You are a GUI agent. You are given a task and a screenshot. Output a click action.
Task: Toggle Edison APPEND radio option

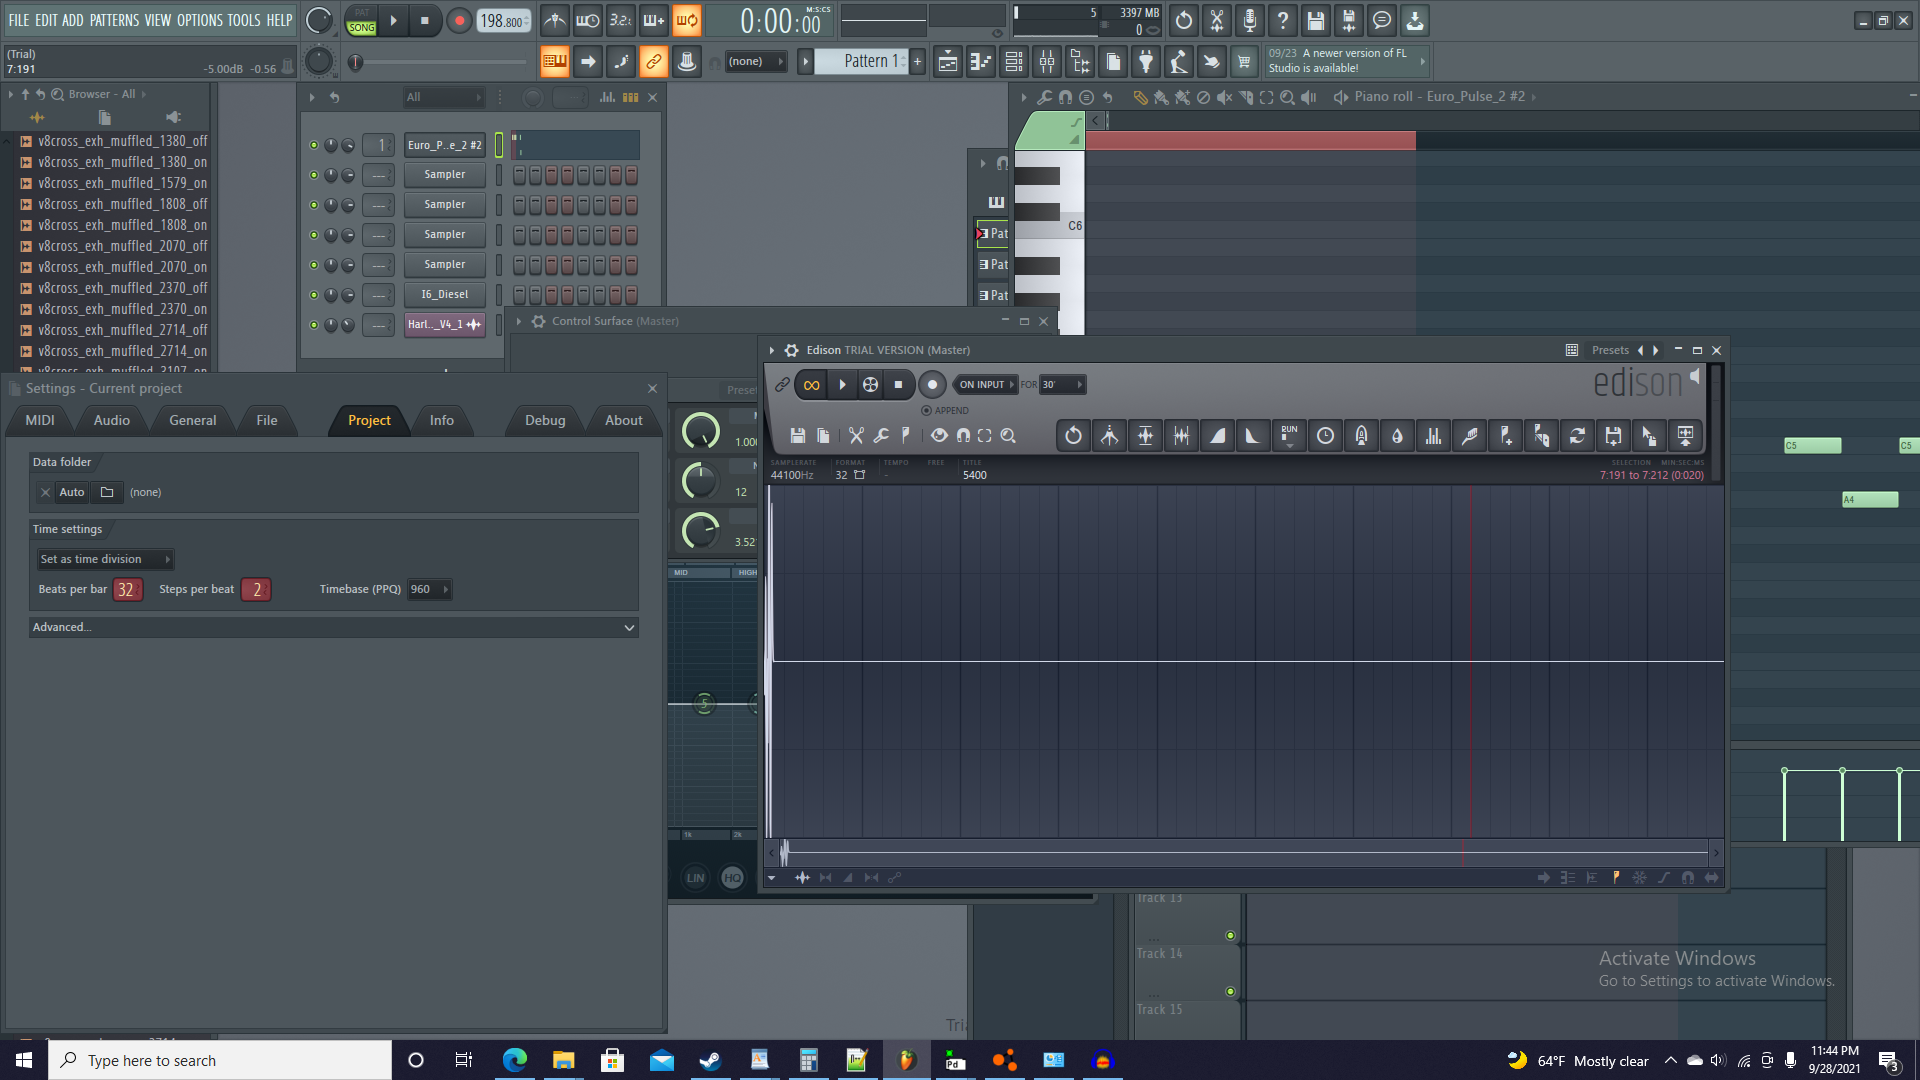[x=944, y=411]
